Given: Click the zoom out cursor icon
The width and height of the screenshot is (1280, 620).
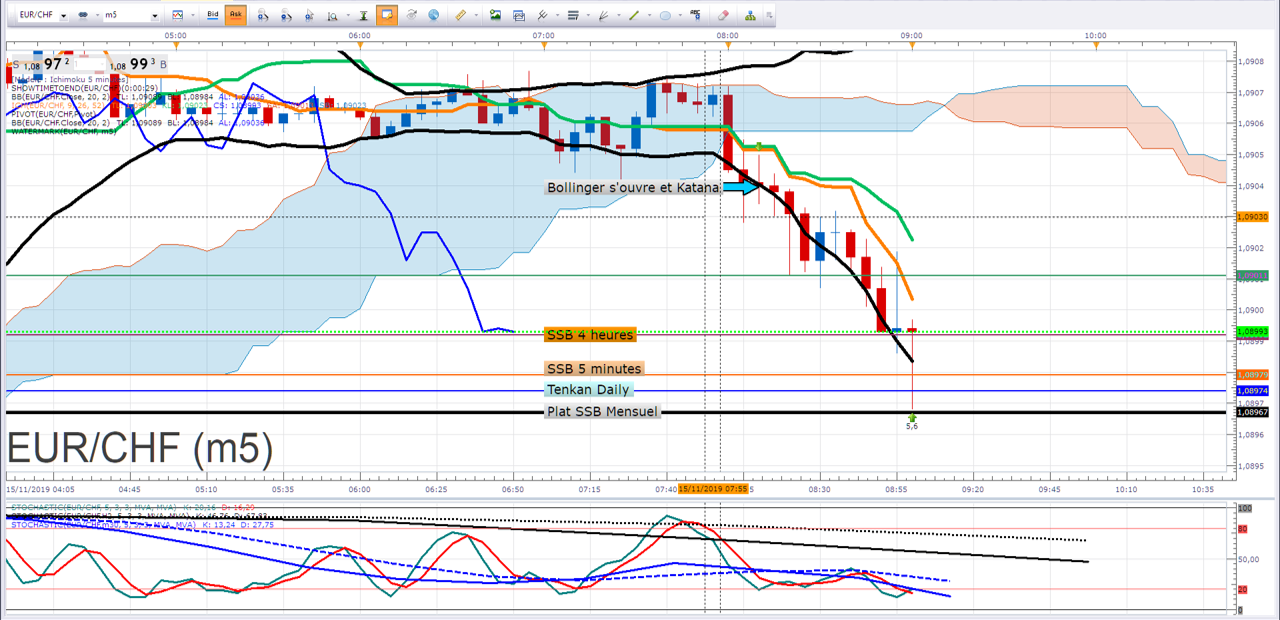Looking at the screenshot, I should tap(286, 16).
